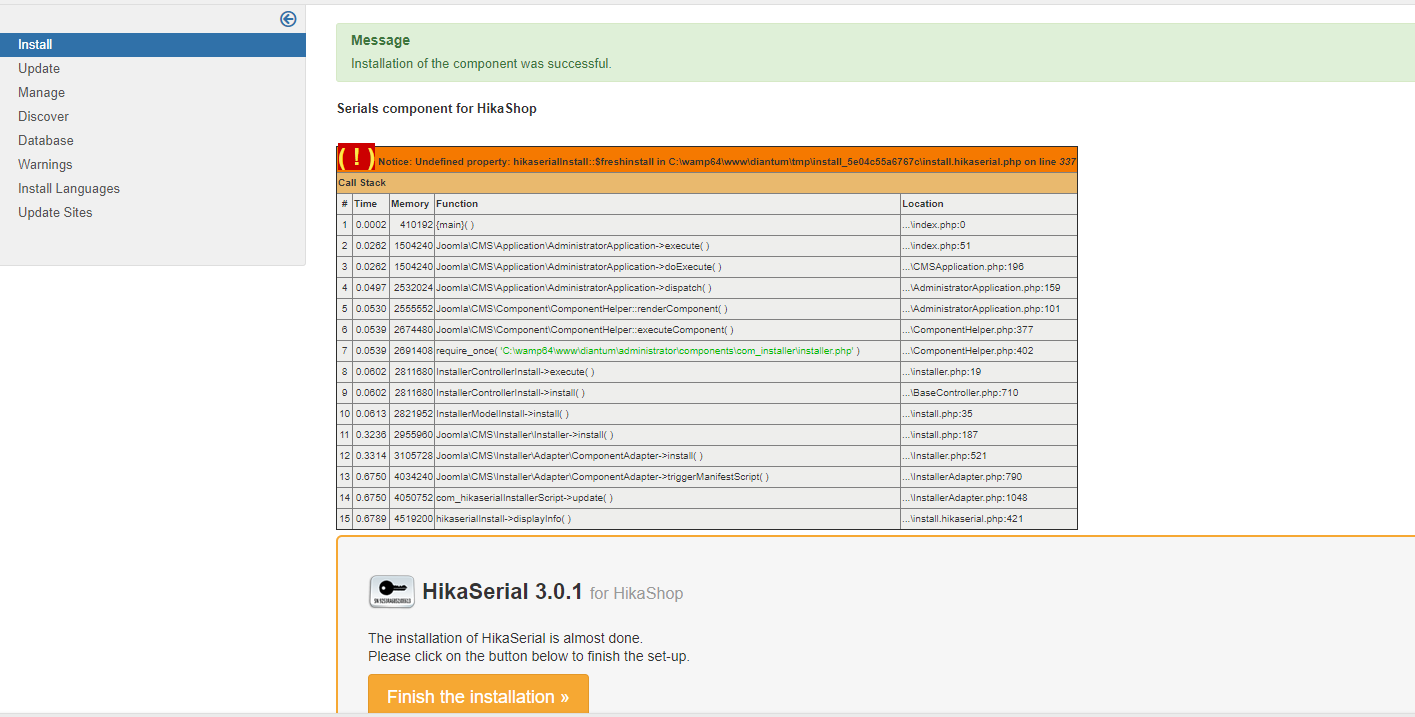Click location ...\install.hikaserial.php:421
1415x717 pixels.
989,519
